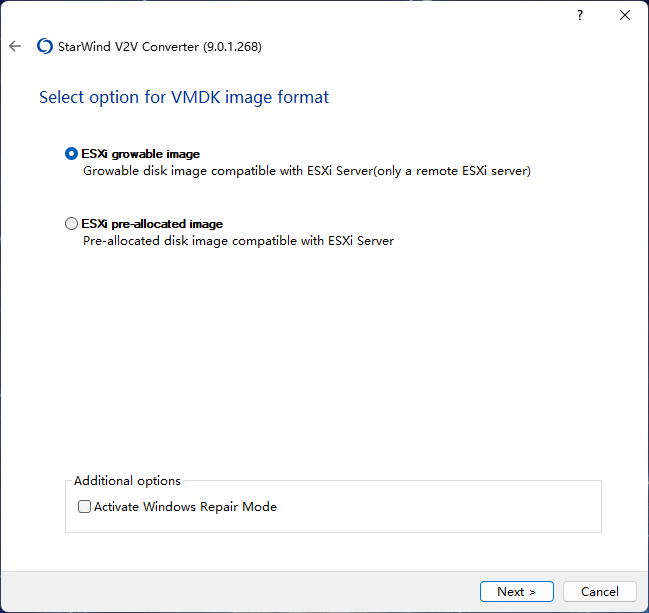
Task: Click the bold 'ESXi pre-allocated image' label text
Action: point(152,224)
